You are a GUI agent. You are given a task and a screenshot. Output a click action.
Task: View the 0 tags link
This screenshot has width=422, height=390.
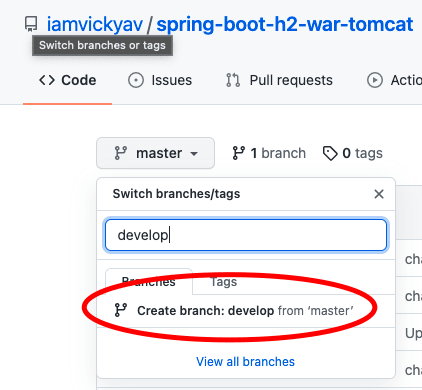click(353, 153)
